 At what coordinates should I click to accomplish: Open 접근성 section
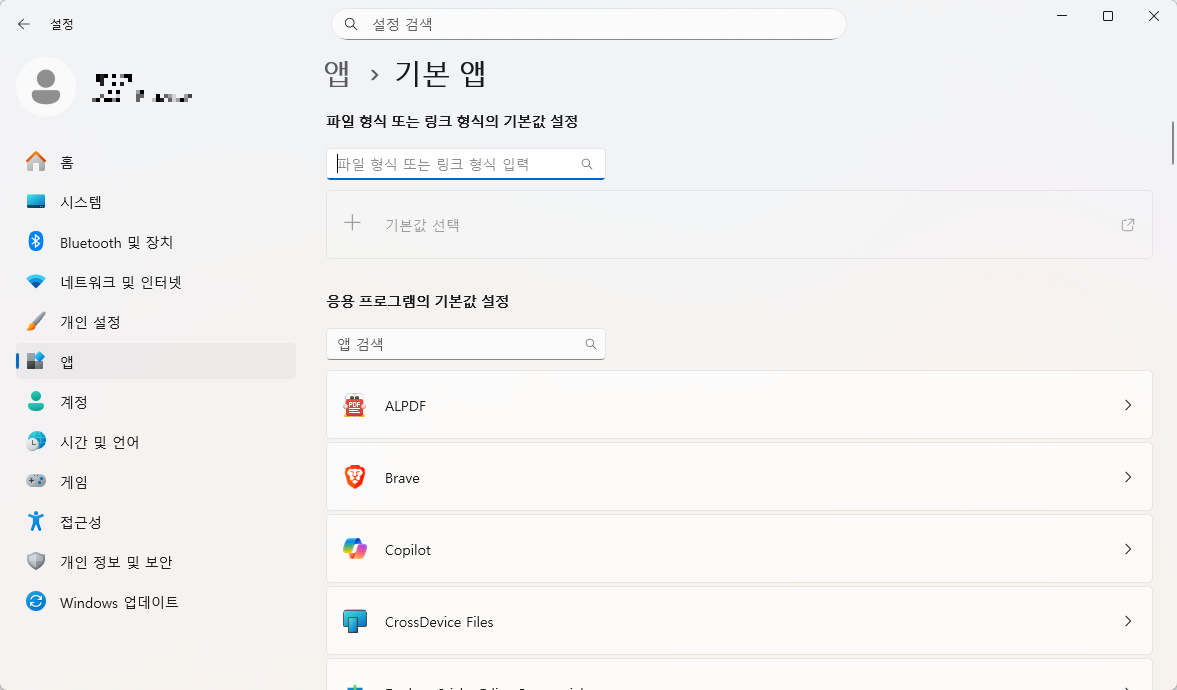pos(155,521)
